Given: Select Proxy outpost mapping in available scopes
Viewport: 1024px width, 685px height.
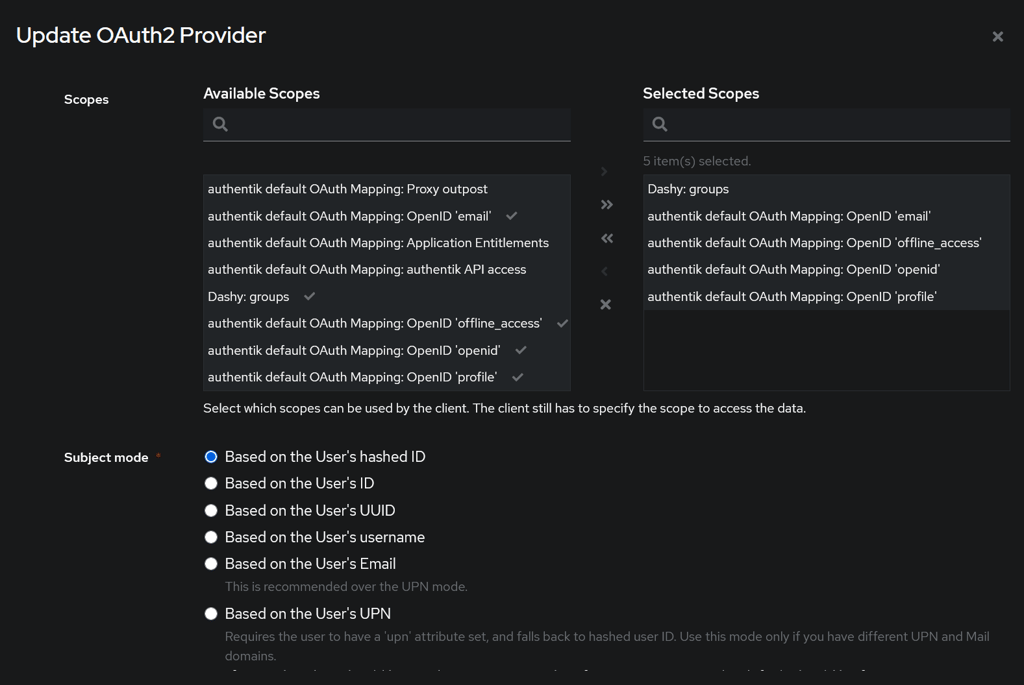Looking at the screenshot, I should (x=387, y=189).
